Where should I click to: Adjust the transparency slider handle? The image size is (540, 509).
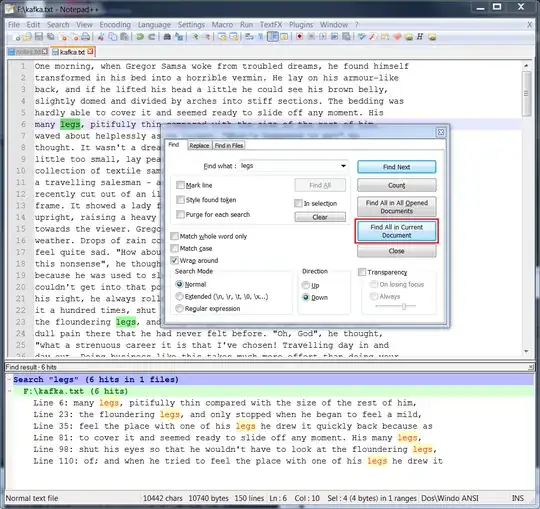tap(404, 306)
